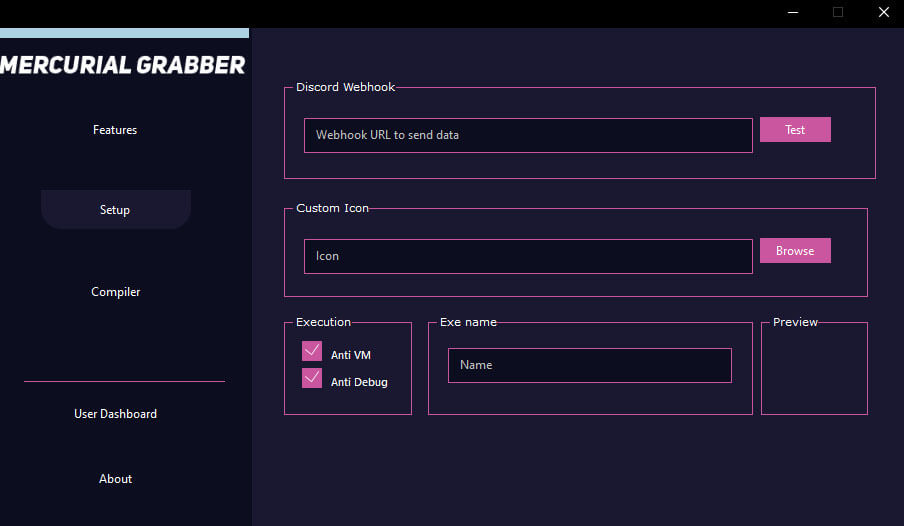Click the Exe Name input field

click(x=590, y=365)
